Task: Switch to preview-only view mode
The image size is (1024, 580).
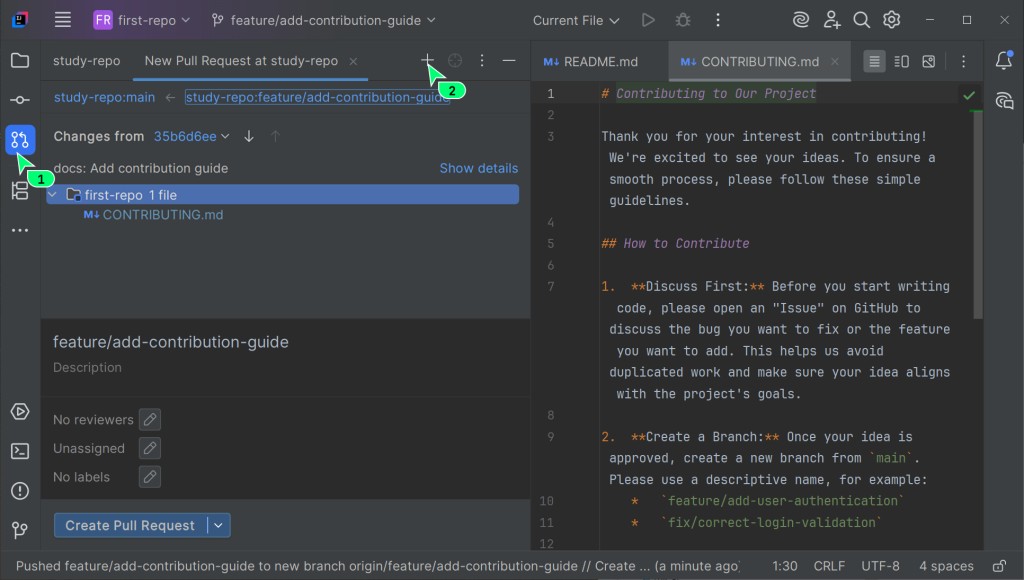Action: tap(928, 61)
